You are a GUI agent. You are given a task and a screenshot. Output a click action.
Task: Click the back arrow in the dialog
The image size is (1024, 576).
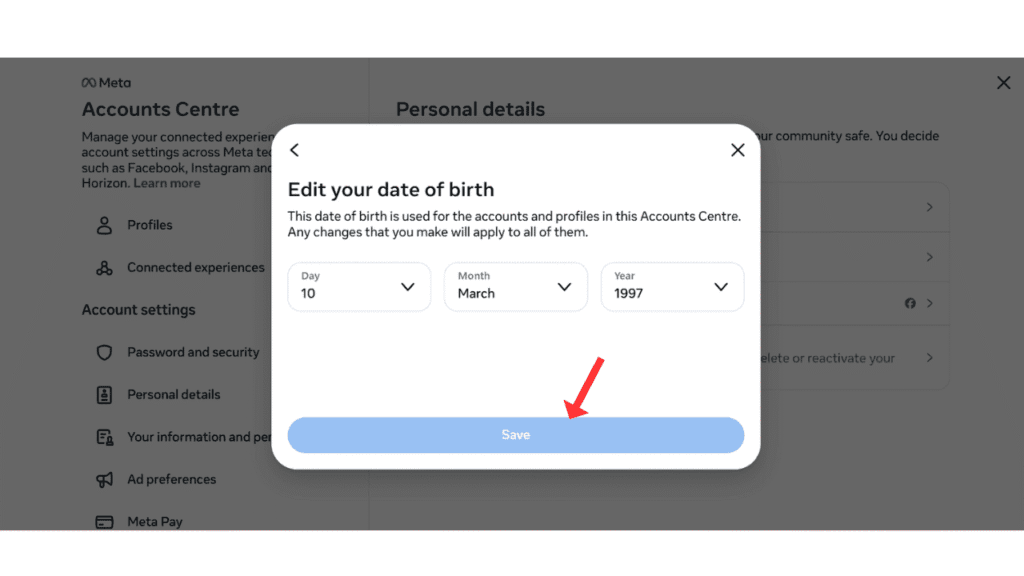[x=294, y=149]
